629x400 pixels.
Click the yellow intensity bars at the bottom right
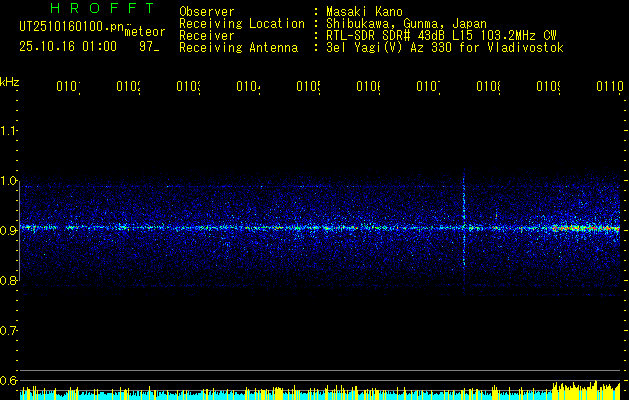click(x=586, y=391)
